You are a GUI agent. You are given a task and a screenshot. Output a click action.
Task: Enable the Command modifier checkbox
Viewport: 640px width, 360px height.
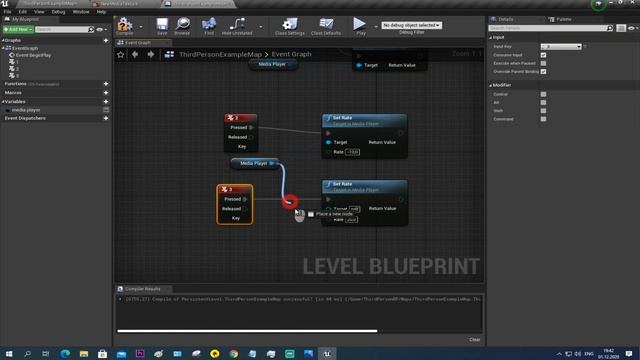(x=543, y=119)
